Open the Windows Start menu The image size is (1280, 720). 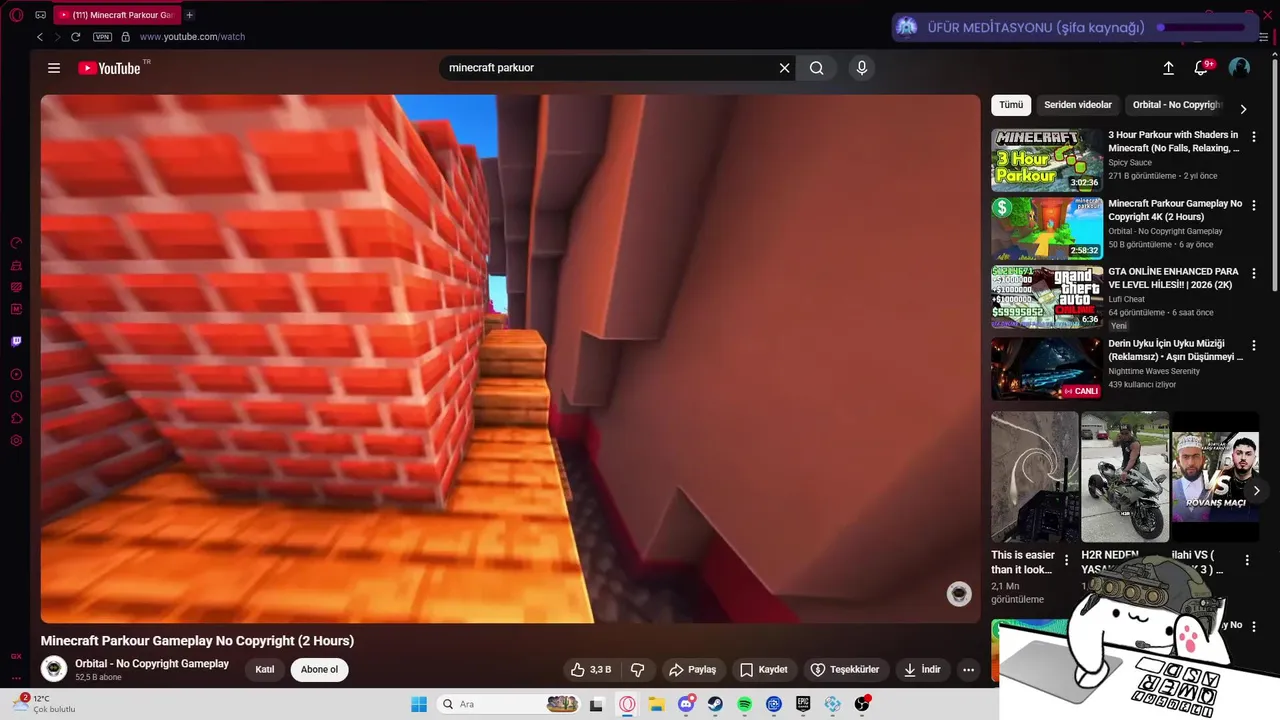(x=419, y=704)
